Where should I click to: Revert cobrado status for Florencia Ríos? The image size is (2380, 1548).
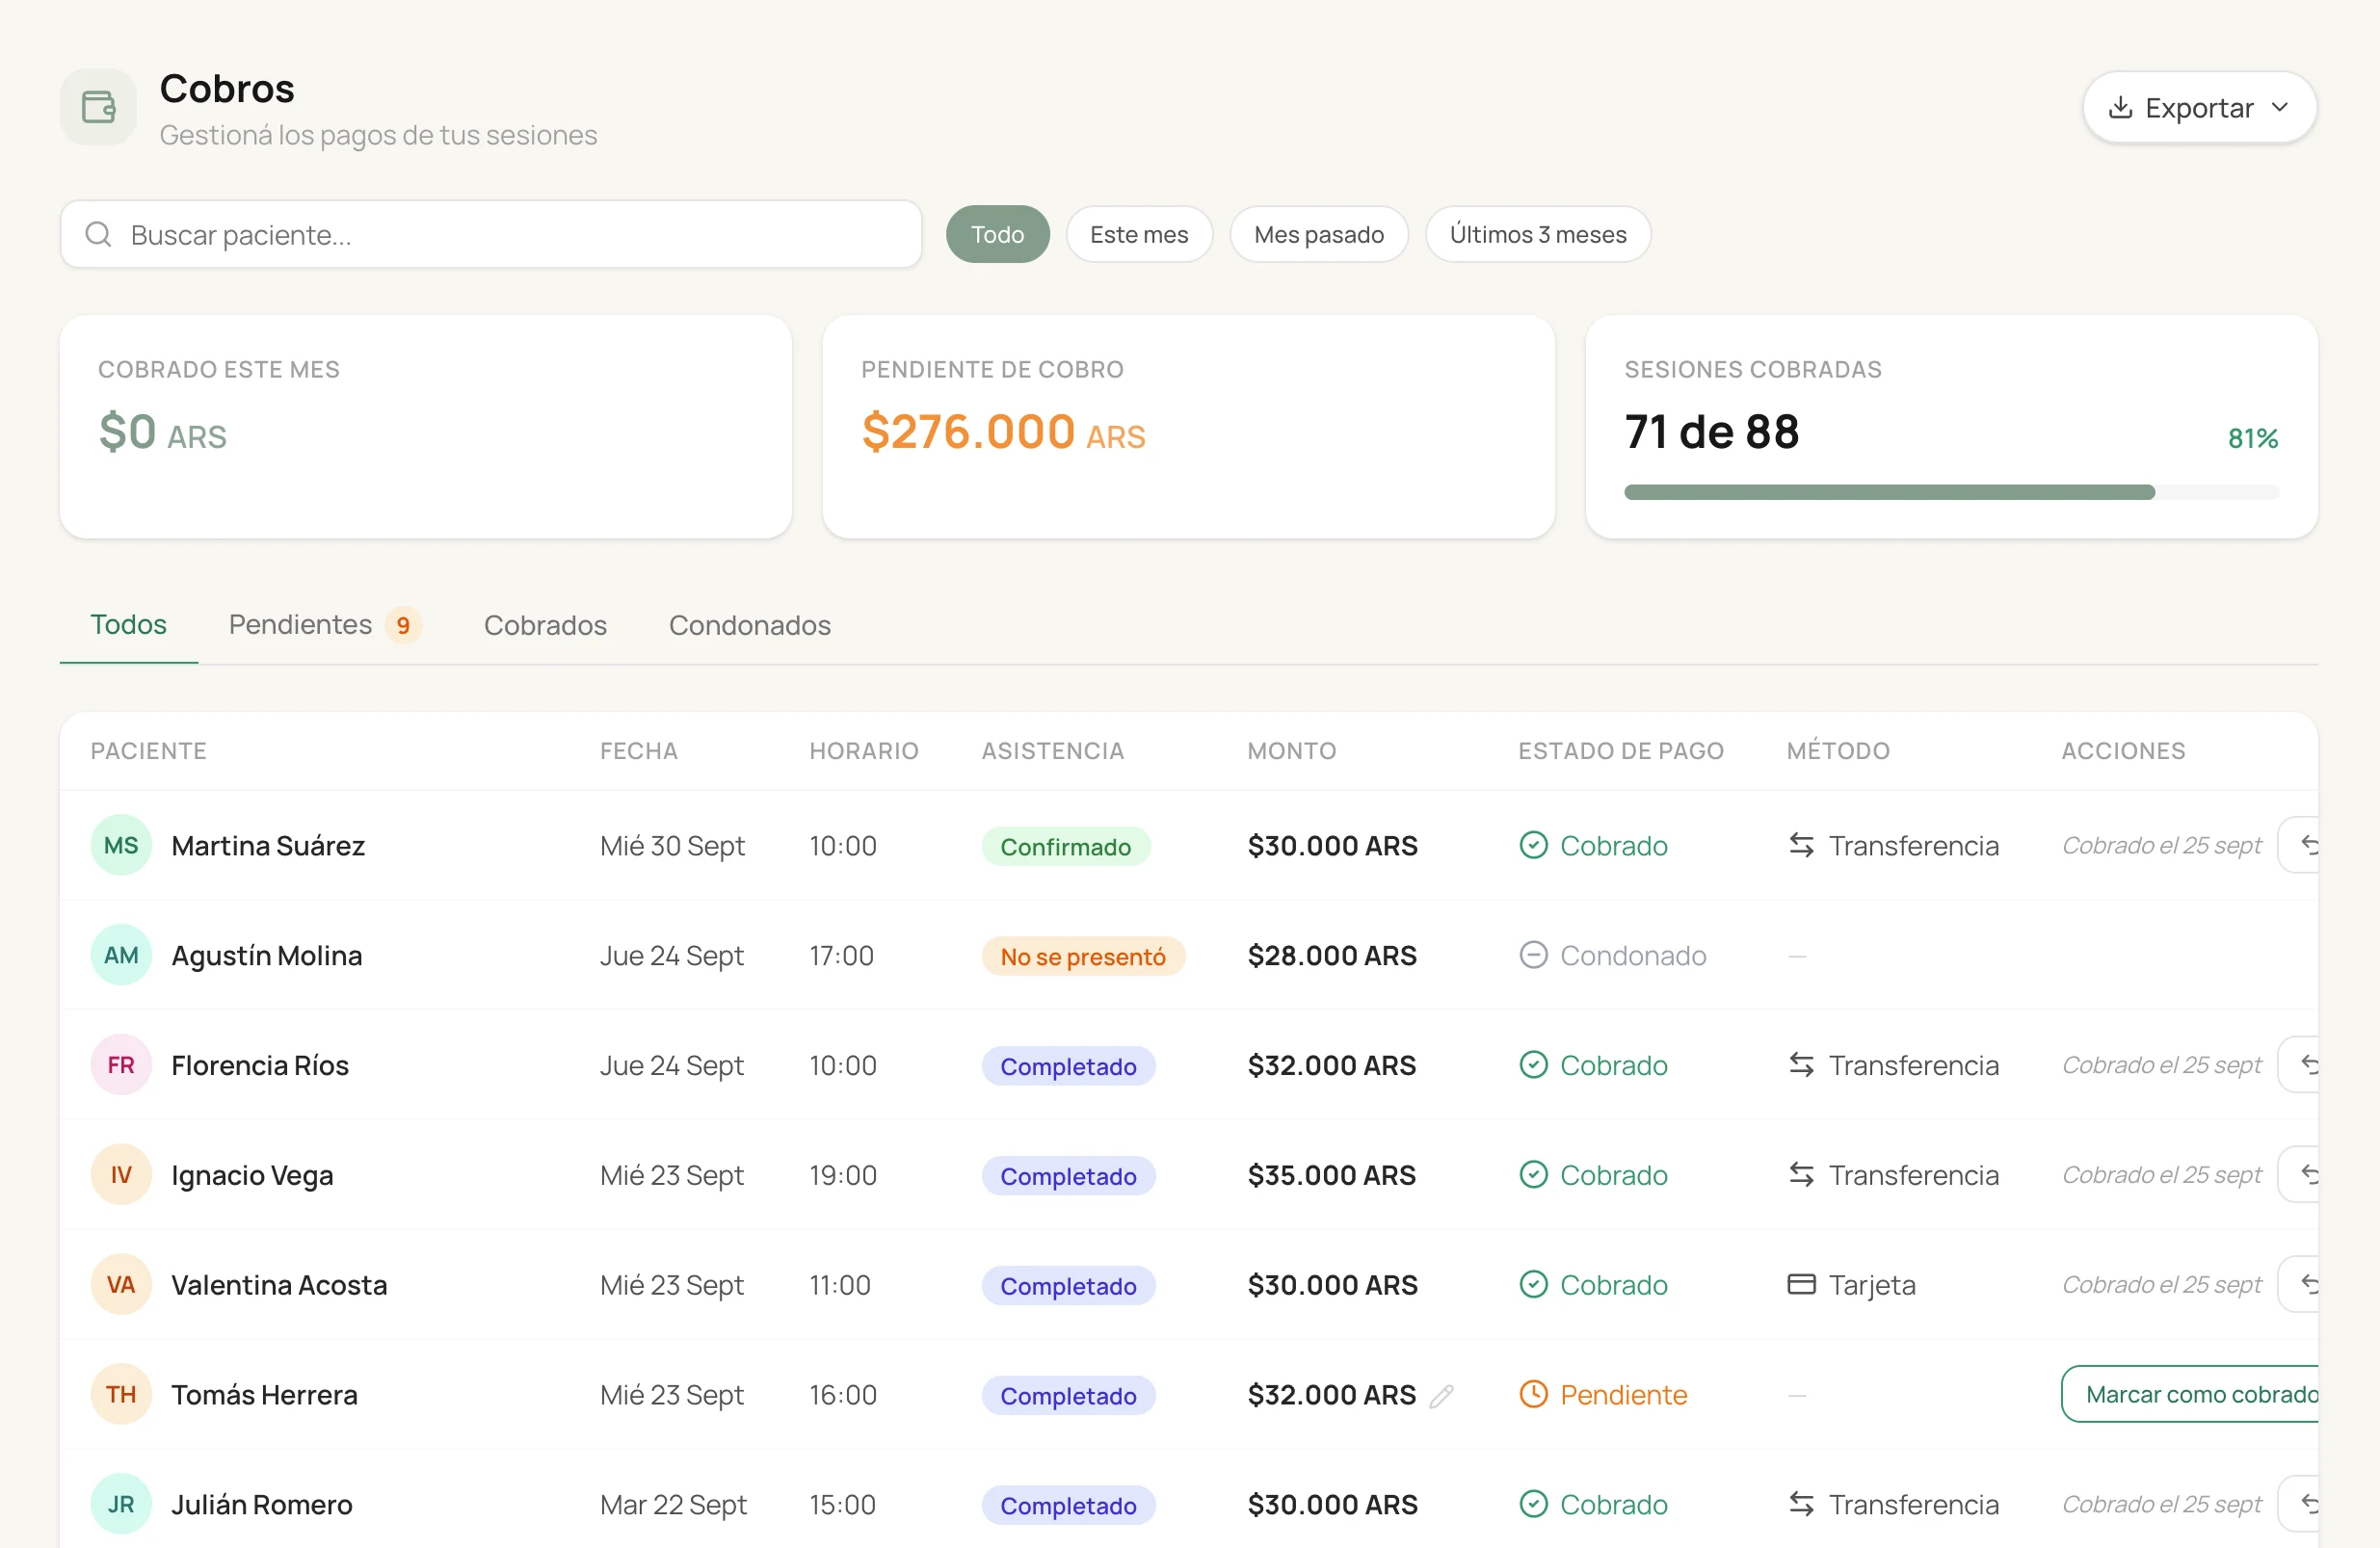2298,1065
